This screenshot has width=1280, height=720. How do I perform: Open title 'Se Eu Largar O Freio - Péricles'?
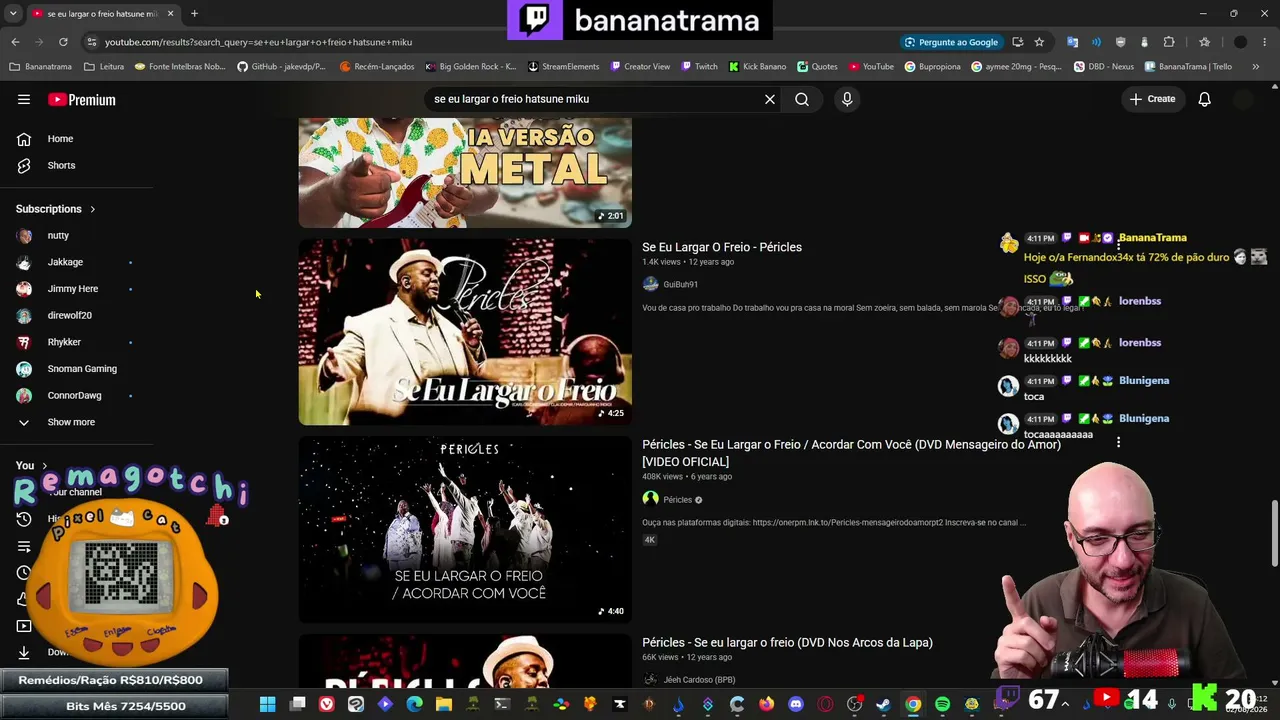point(722,247)
